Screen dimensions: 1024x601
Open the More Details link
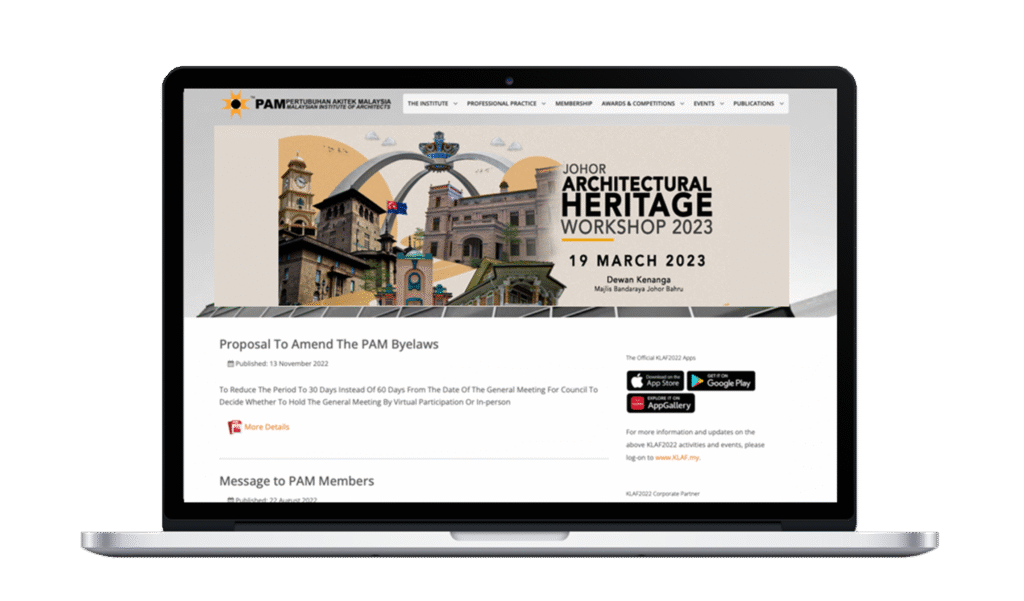(x=267, y=427)
